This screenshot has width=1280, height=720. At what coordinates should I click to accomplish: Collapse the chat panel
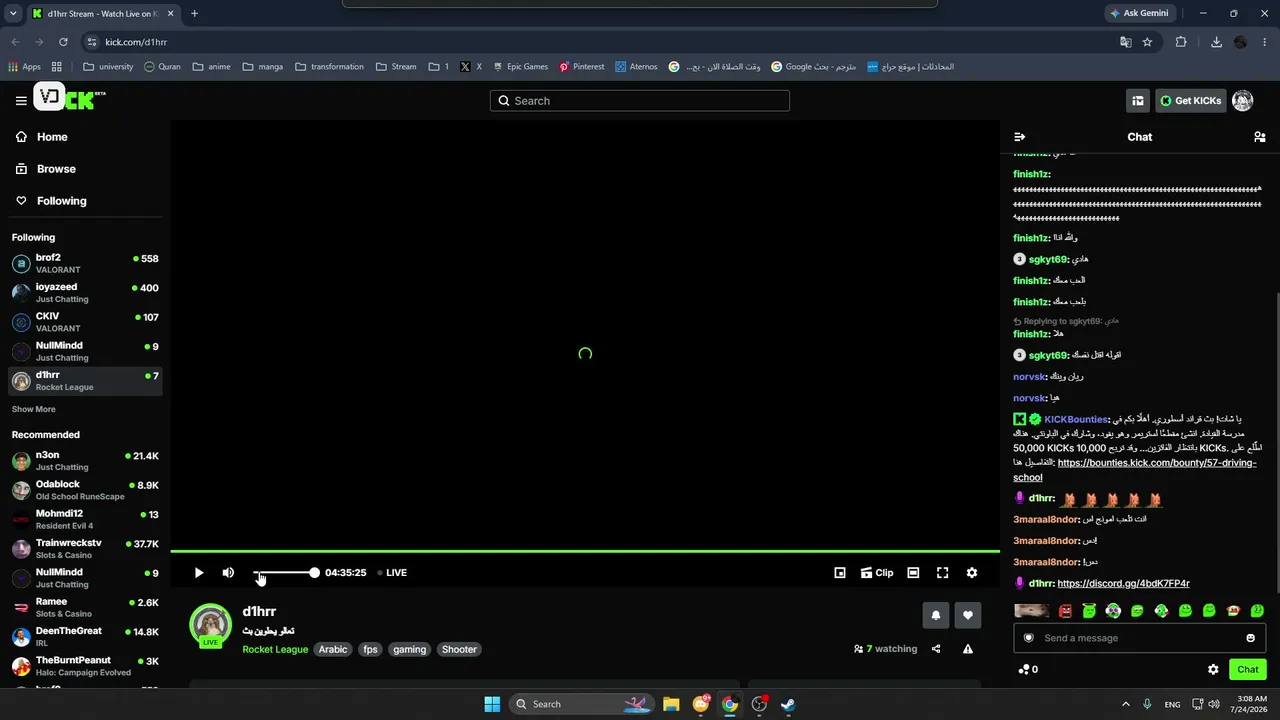click(1020, 137)
